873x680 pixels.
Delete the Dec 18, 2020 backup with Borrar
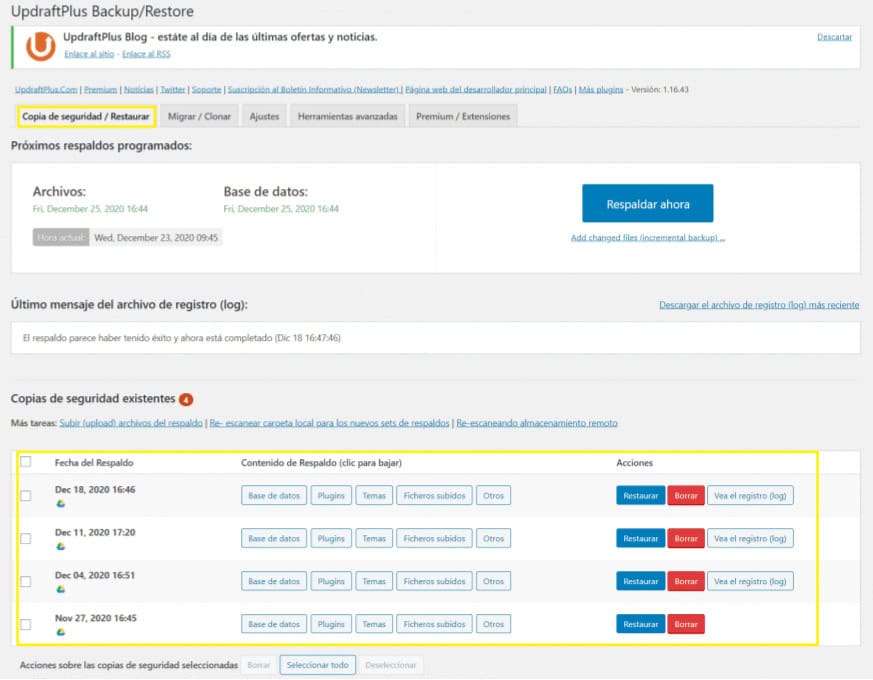(686, 496)
